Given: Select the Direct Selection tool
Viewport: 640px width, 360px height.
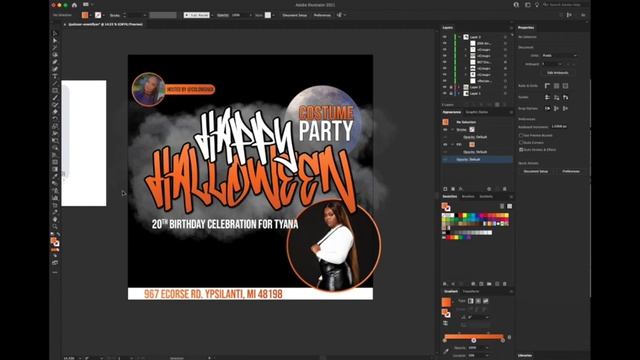Looking at the screenshot, I should tap(55, 40).
